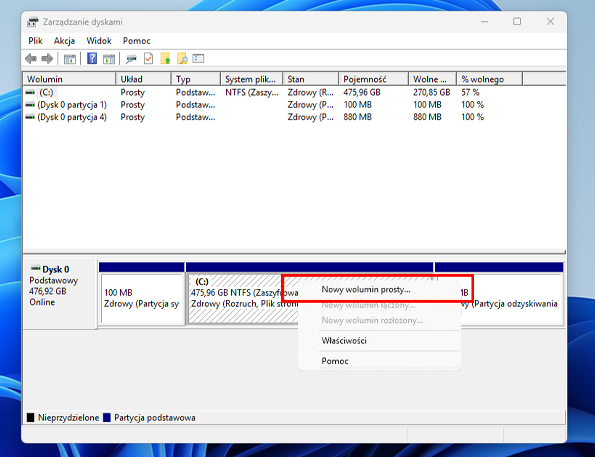The height and width of the screenshot is (457, 595).
Task: Click the Forward arrow toolbar icon
Action: pyautogui.click(x=47, y=59)
